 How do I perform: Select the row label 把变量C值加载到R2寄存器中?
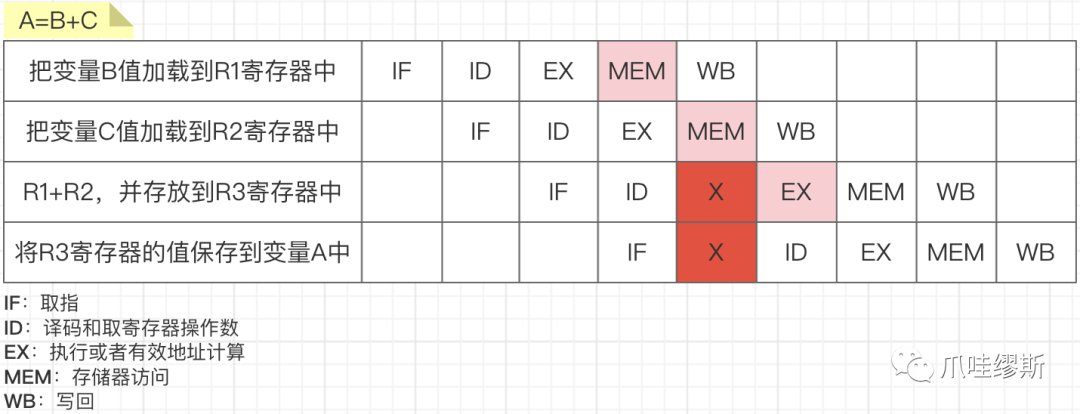point(183,132)
